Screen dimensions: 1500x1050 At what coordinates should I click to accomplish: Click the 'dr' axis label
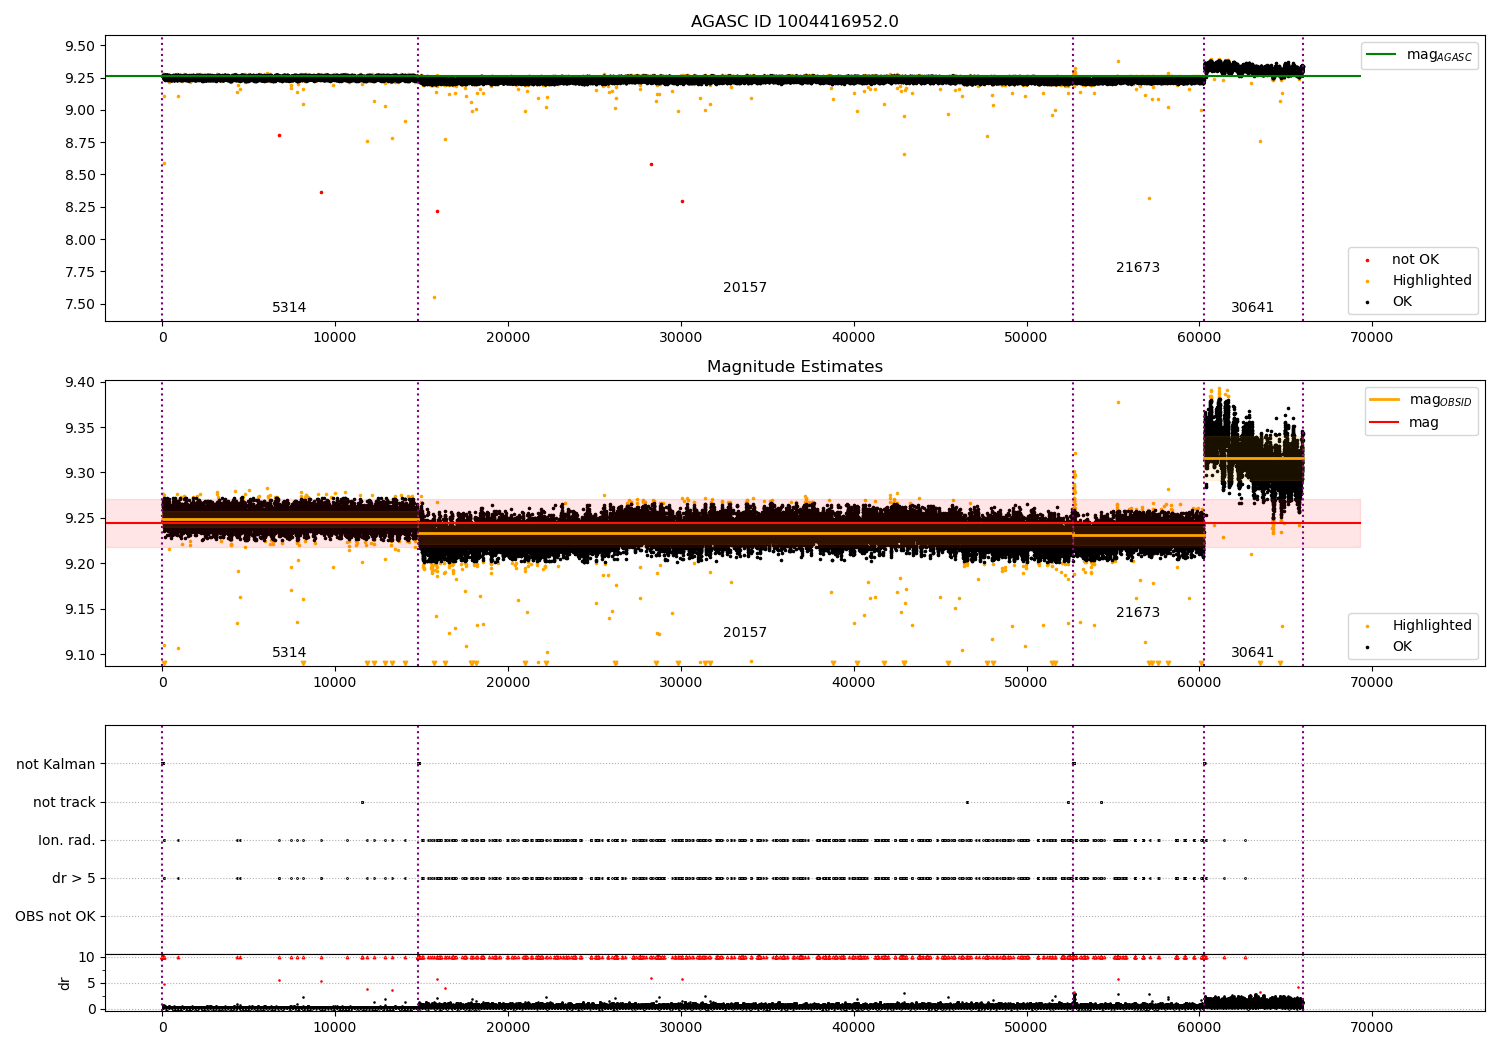point(65,983)
